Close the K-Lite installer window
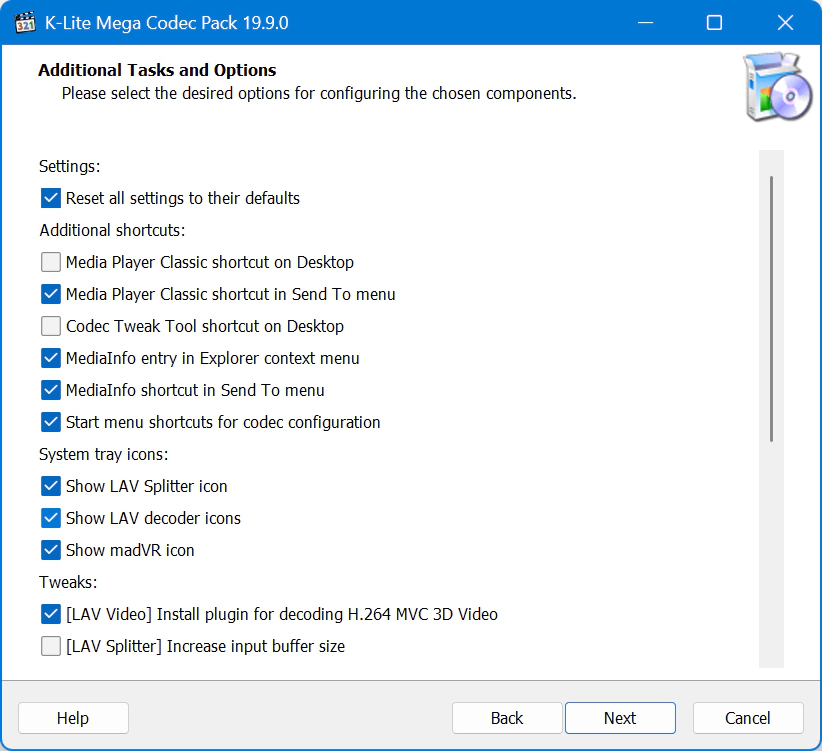 tap(785, 23)
